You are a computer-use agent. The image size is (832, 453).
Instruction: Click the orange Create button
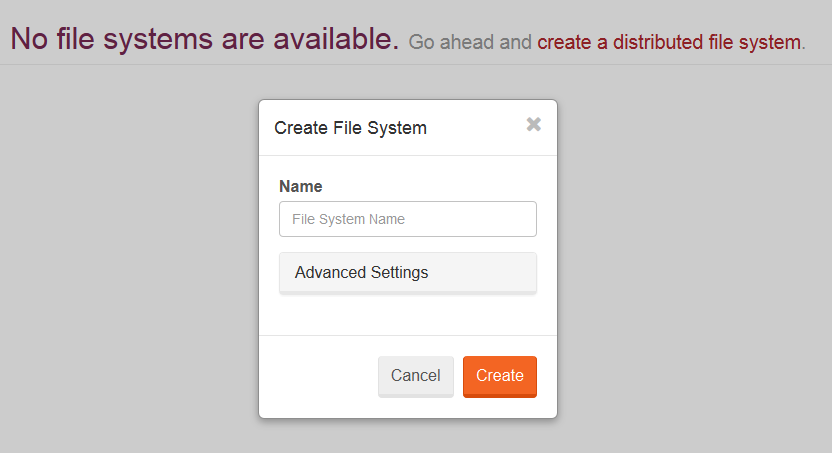[499, 376]
